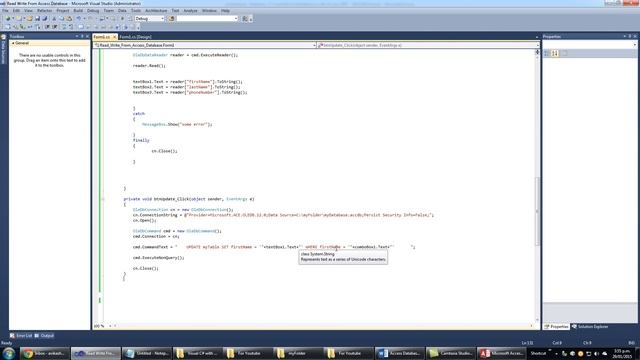This screenshot has height=360, width=640.
Task: Click the Categorized view icon in Properties
Action: pyautogui.click(x=547, y=53)
